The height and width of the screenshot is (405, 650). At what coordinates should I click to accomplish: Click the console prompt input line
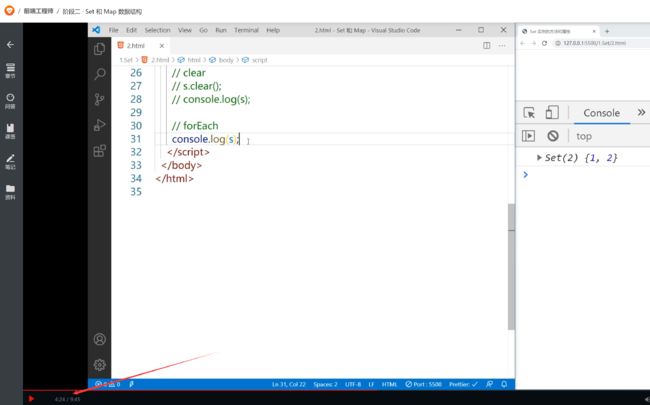589,175
